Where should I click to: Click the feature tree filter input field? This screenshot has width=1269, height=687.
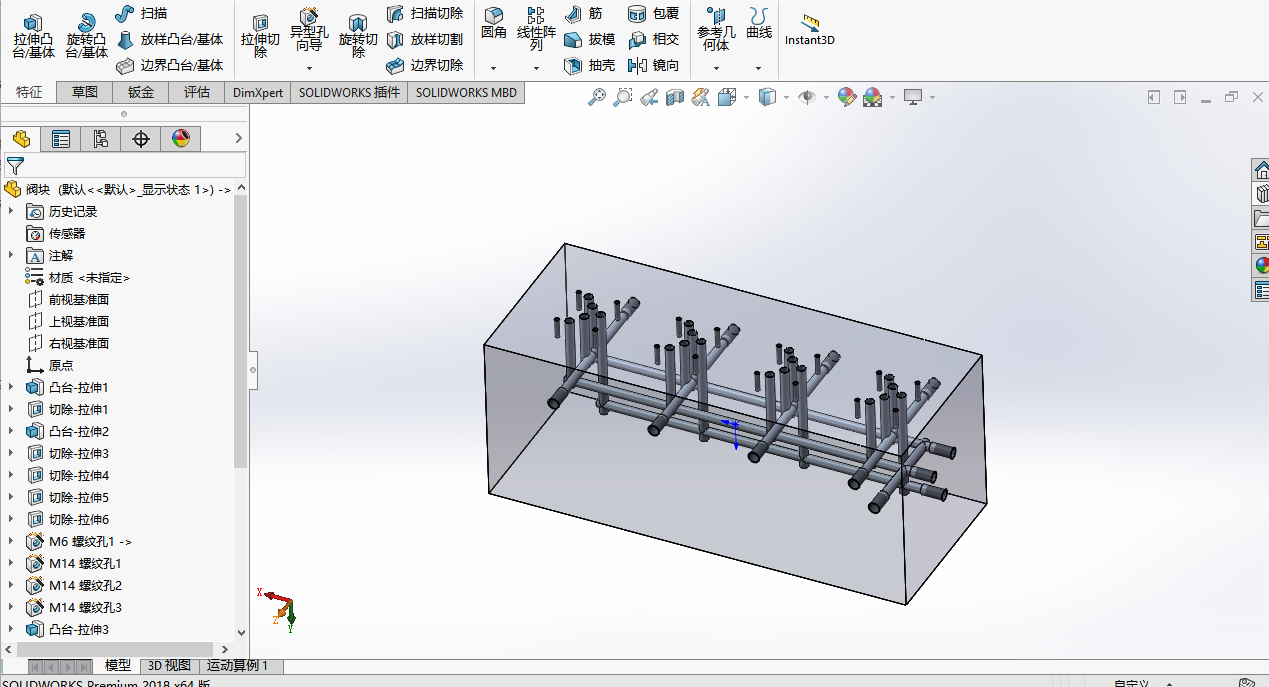pyautogui.click(x=125, y=165)
